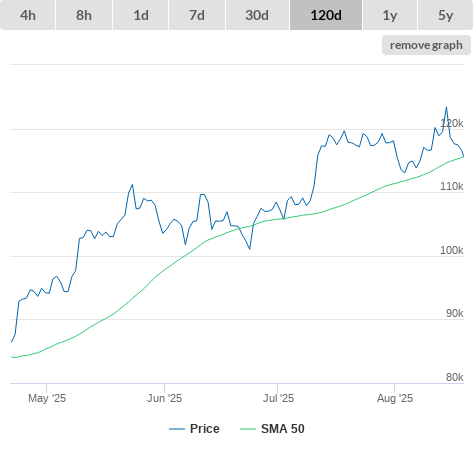Image resolution: width=474 pixels, height=455 pixels.
Task: Click the price peak above 120k
Action: coord(446,107)
